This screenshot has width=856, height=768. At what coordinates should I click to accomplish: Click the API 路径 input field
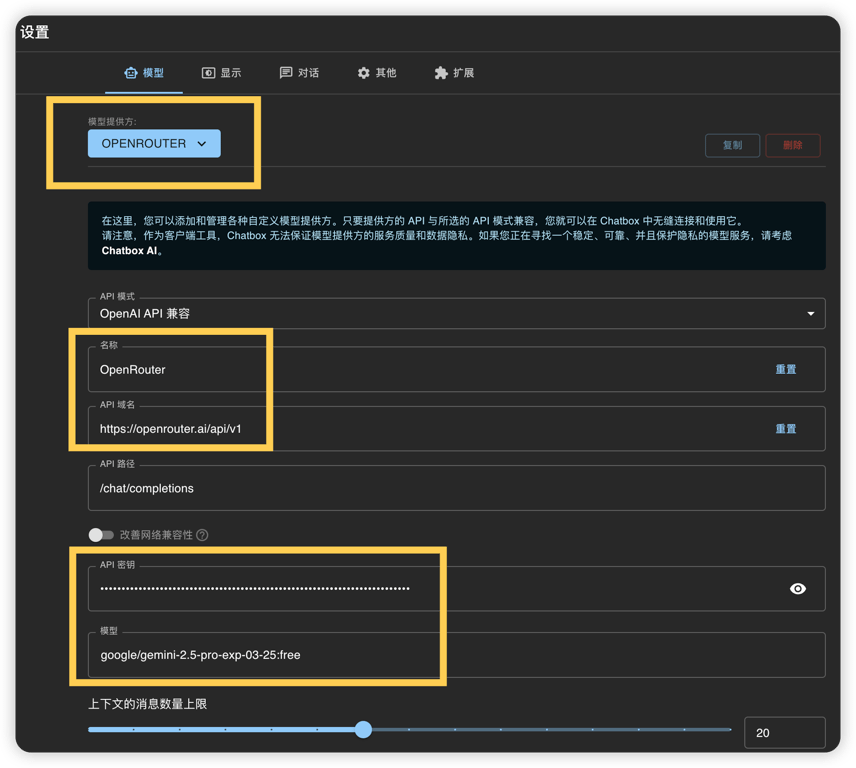(x=456, y=489)
